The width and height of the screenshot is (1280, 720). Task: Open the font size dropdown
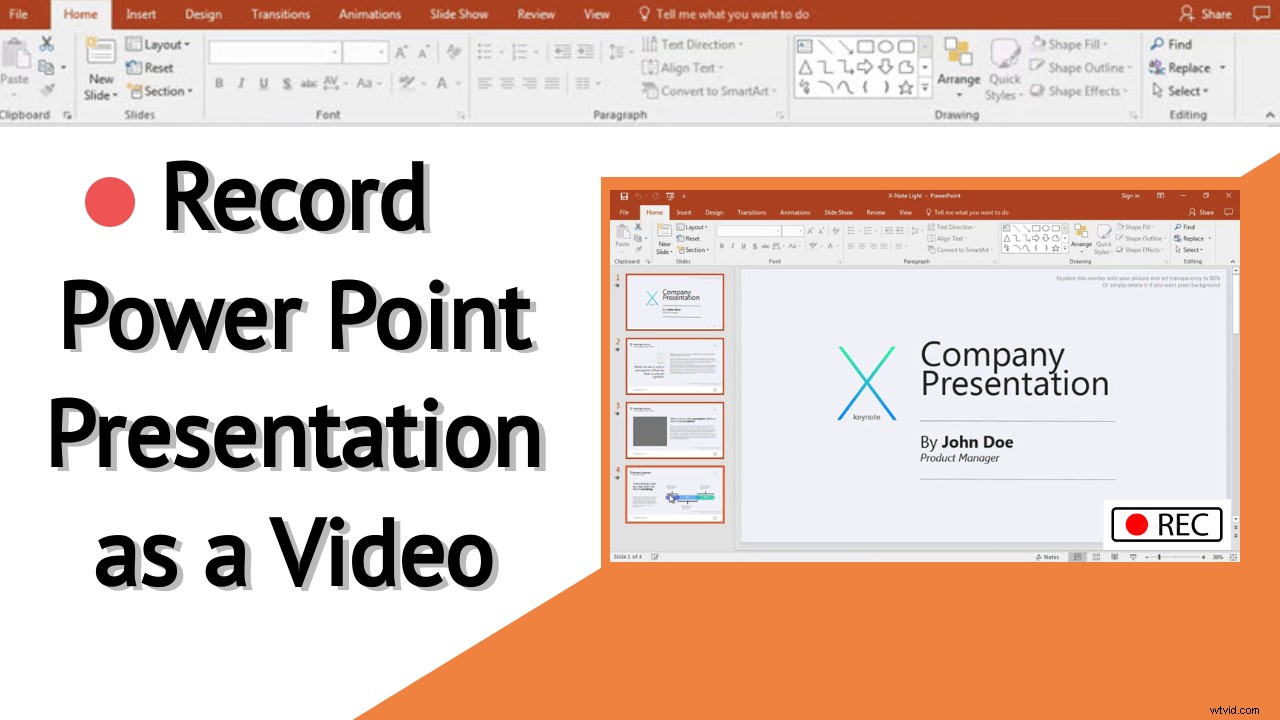tap(381, 51)
